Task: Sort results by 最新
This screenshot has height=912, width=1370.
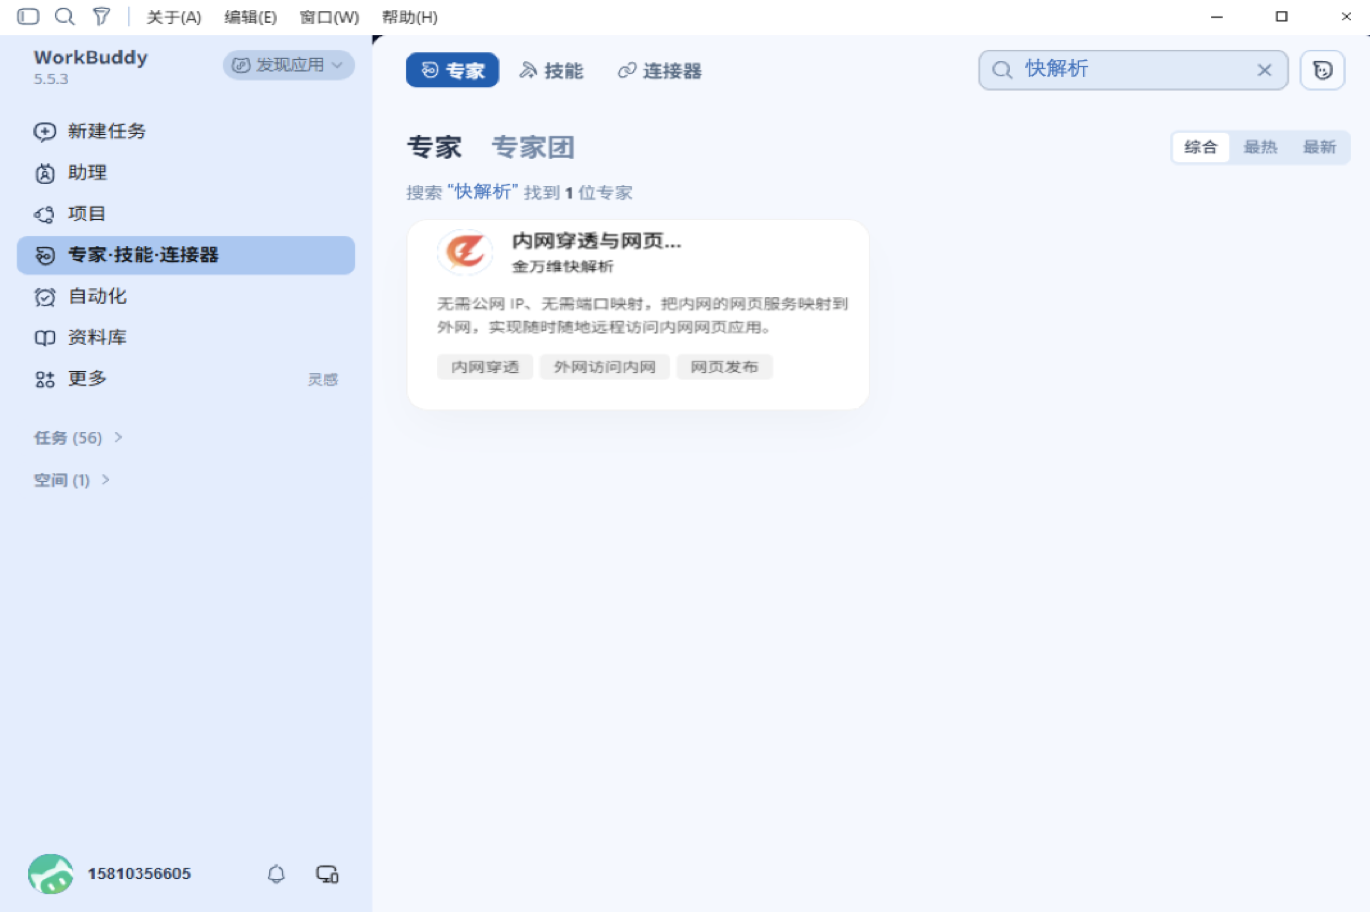Action: point(1319,147)
